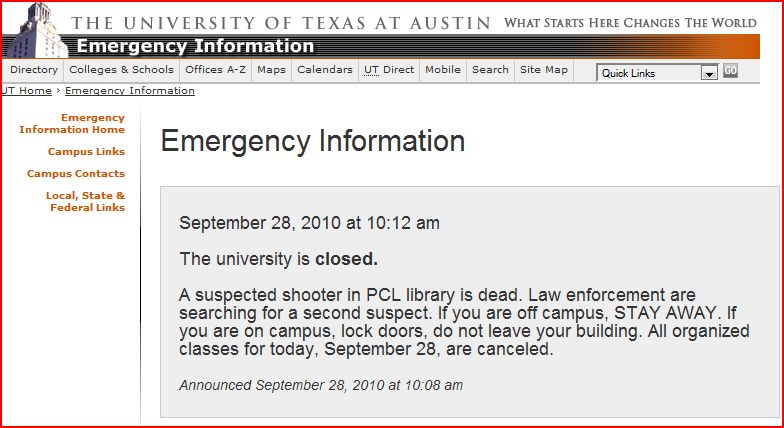This screenshot has height=428, width=784.
Task: Click the Emergency Information breadcrumb link
Action: click(130, 90)
